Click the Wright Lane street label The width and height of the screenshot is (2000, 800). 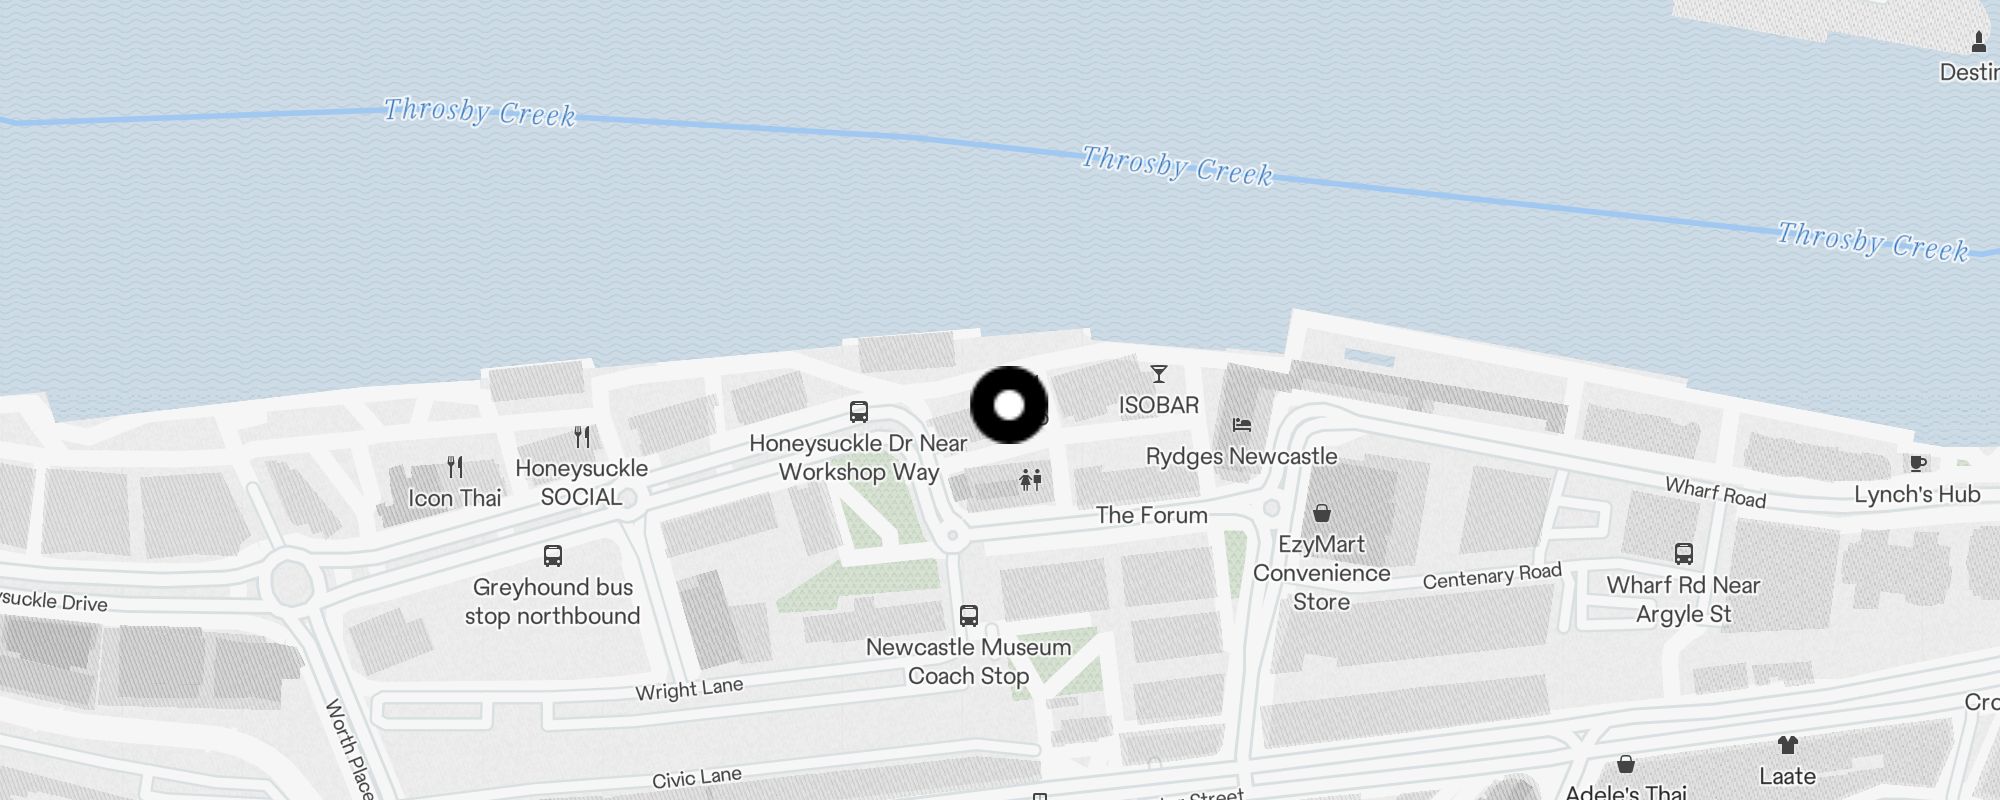tap(689, 689)
